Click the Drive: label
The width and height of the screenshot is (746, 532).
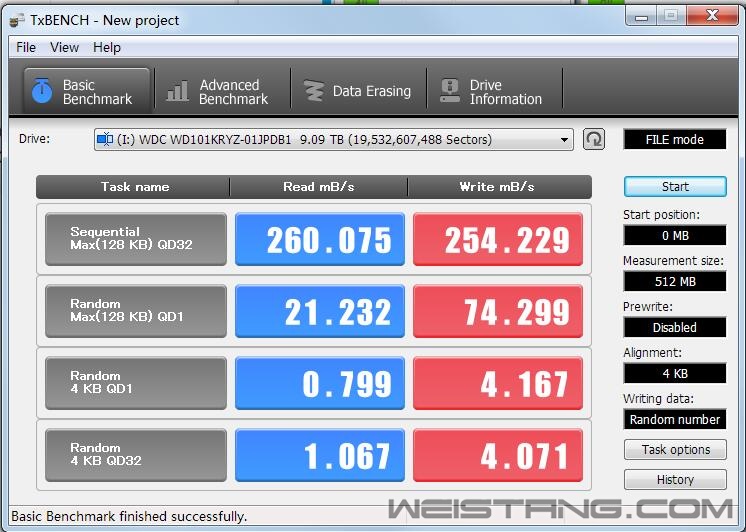click(x=34, y=139)
